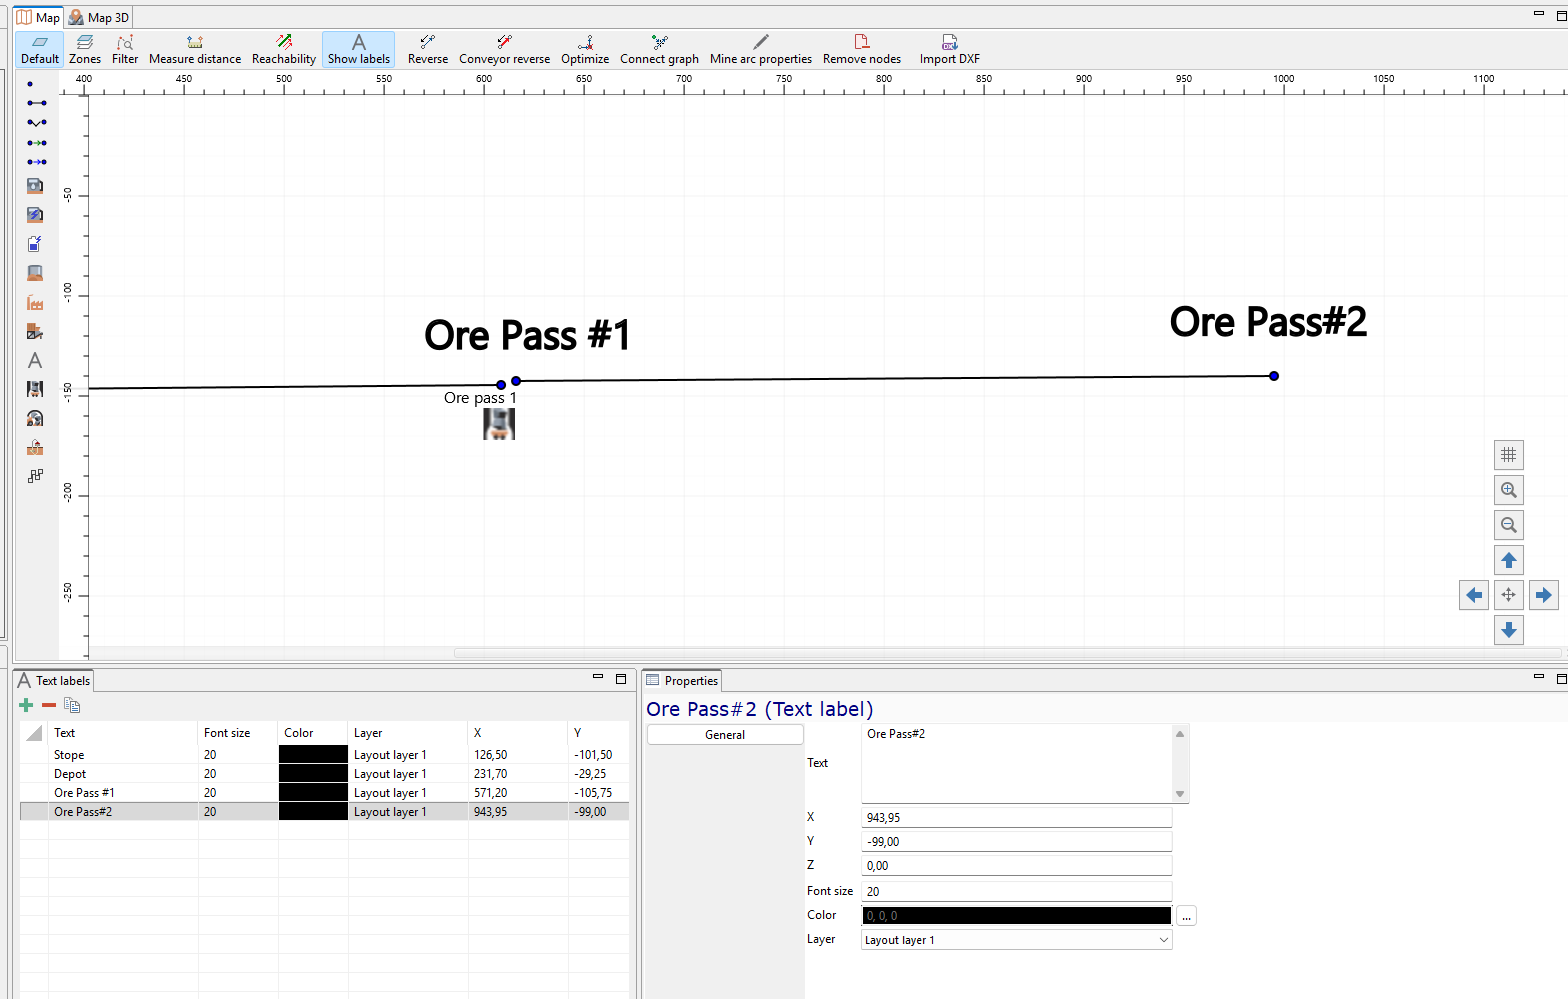The width and height of the screenshot is (1568, 999).
Task: Click the Depot row color swatch
Action: 313,774
